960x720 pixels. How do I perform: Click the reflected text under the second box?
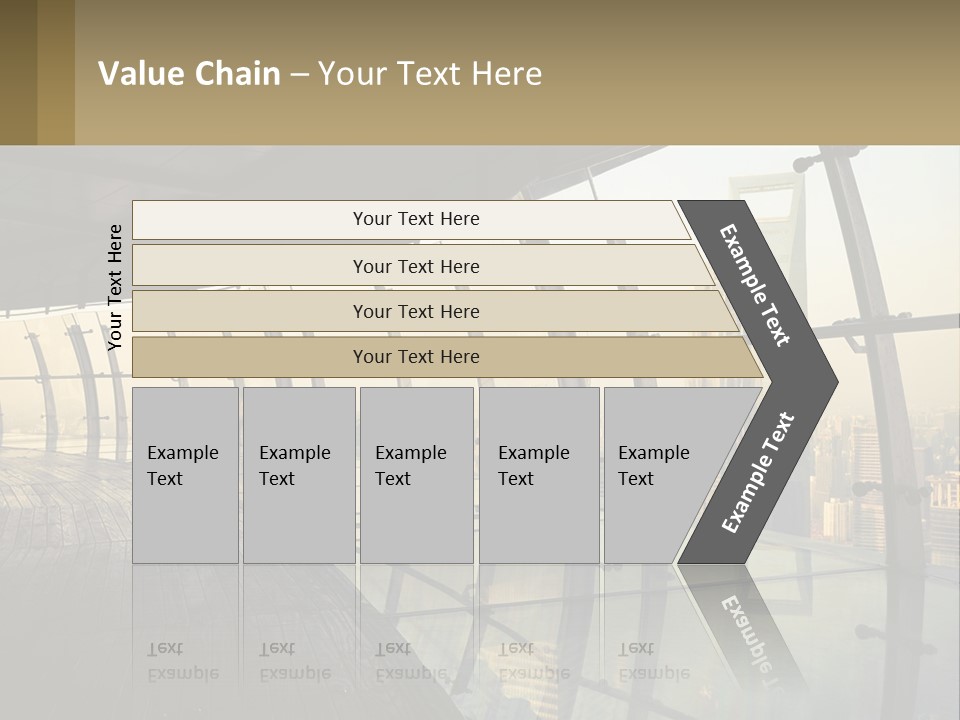pos(294,661)
